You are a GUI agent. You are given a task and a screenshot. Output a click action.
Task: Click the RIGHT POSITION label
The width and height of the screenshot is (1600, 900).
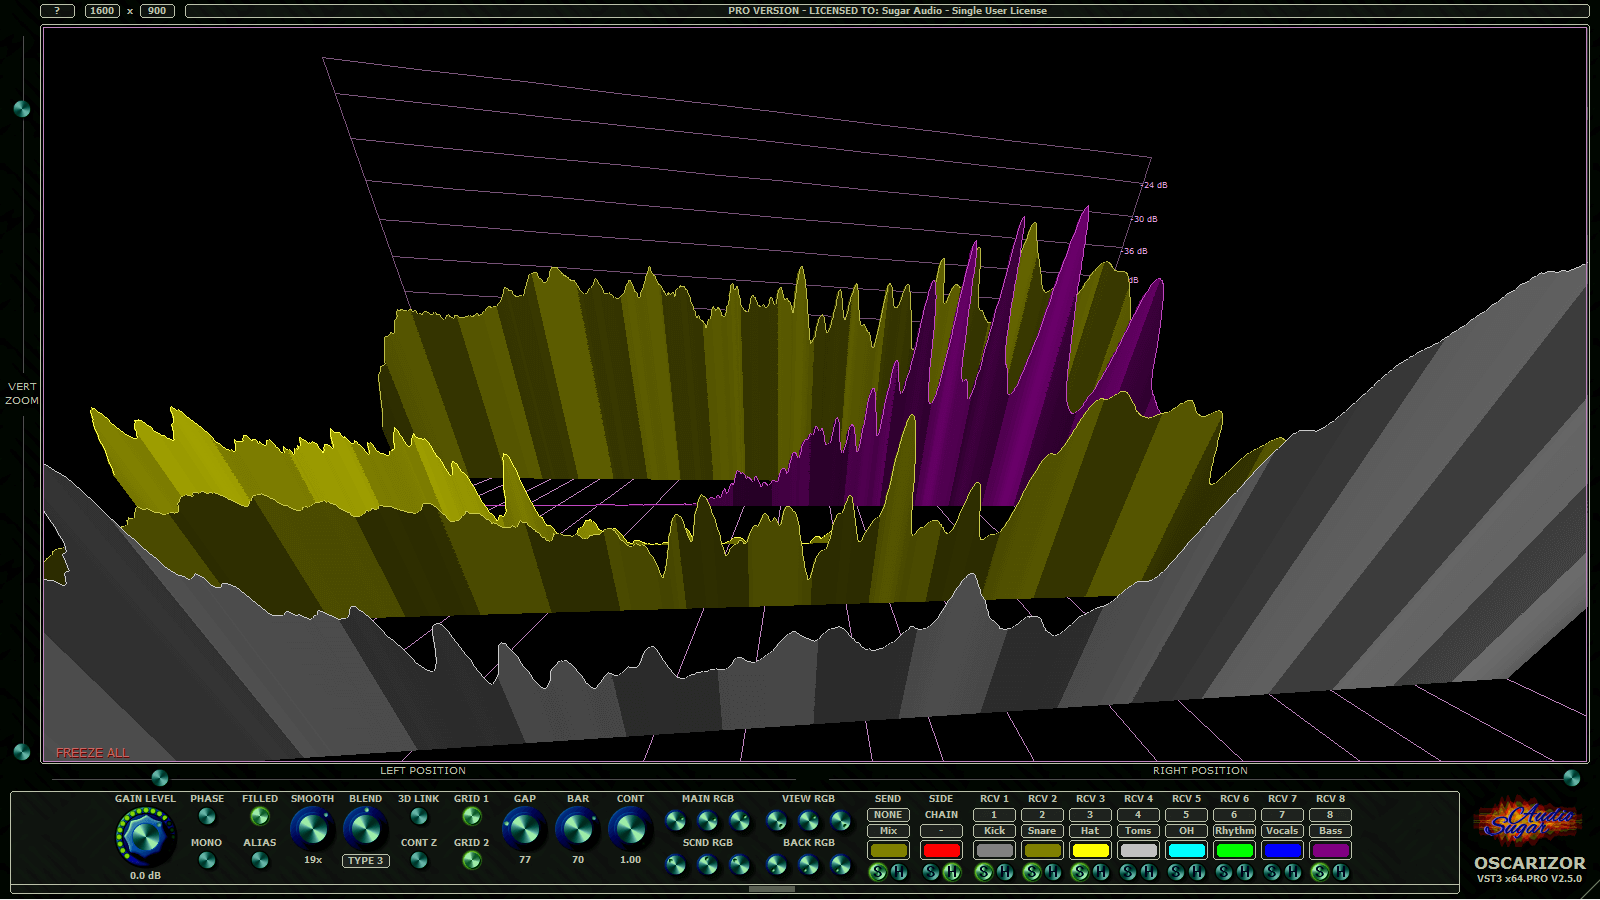pos(1199,770)
